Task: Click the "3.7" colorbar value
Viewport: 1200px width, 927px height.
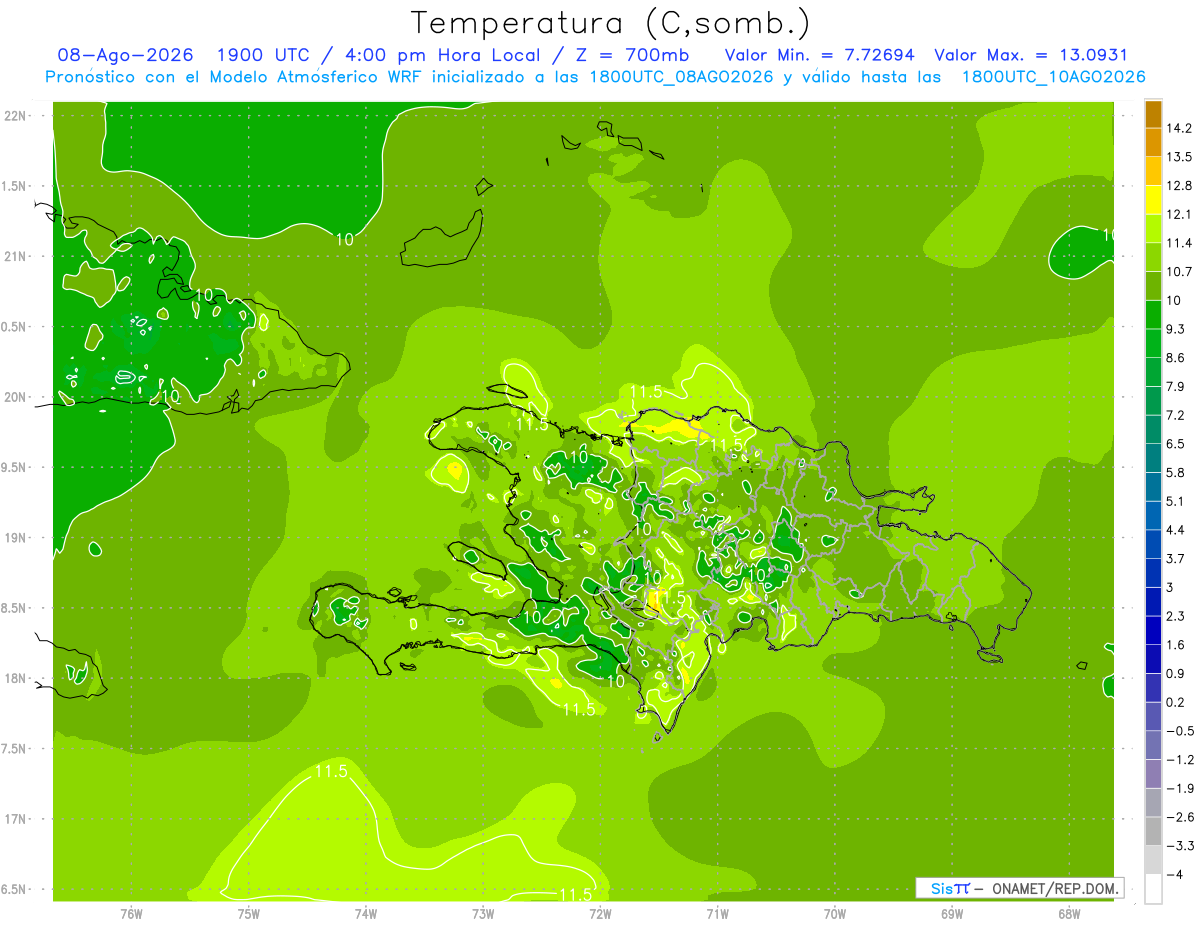Action: point(1175,559)
